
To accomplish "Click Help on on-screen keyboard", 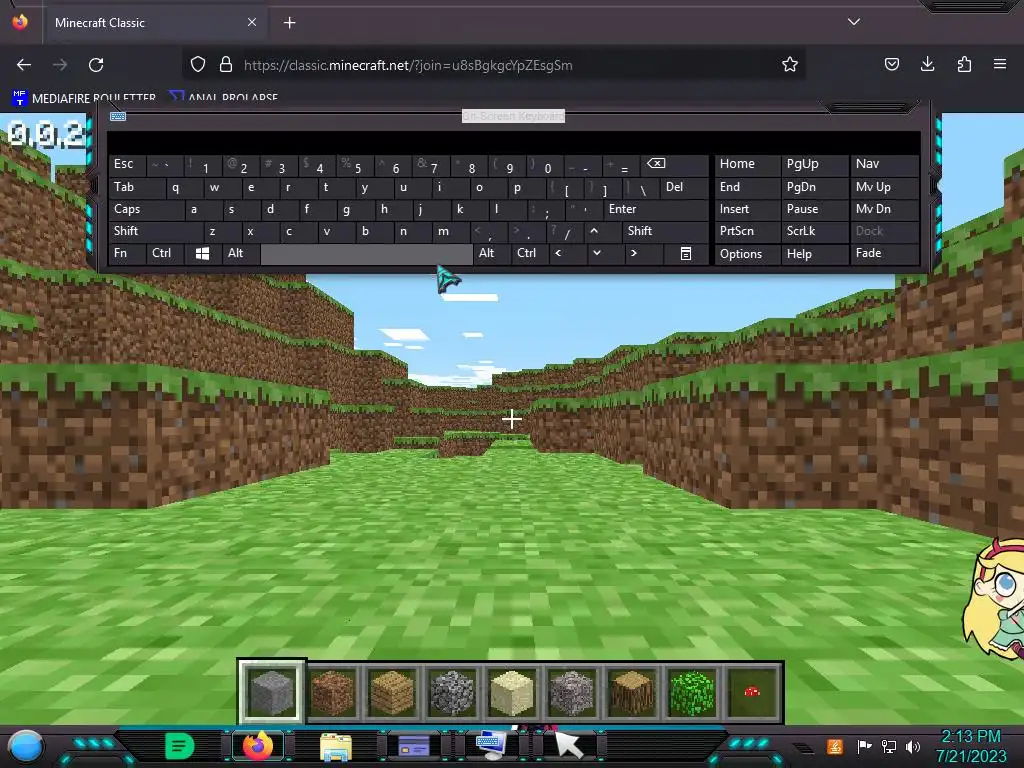I will click(815, 253).
